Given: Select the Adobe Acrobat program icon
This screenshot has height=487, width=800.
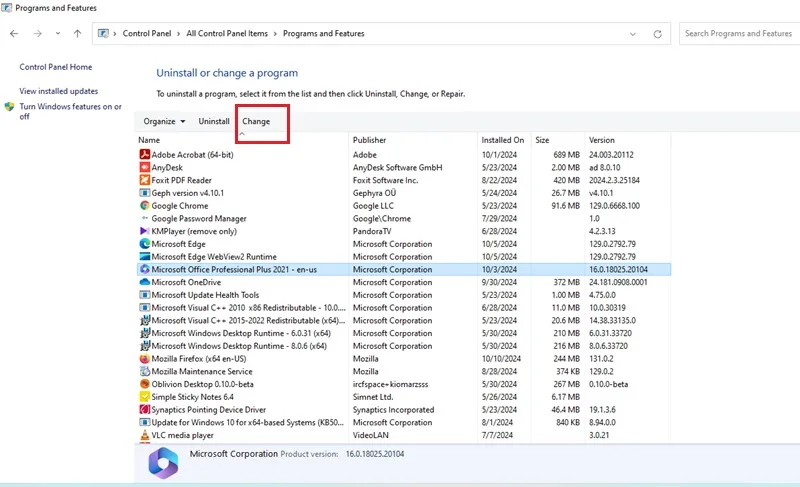Looking at the screenshot, I should pyautogui.click(x=144, y=155).
